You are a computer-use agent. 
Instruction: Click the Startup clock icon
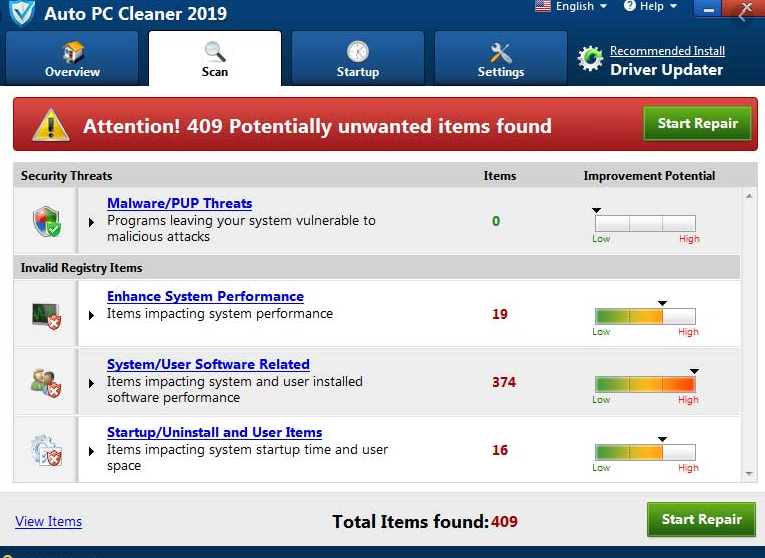coord(358,52)
